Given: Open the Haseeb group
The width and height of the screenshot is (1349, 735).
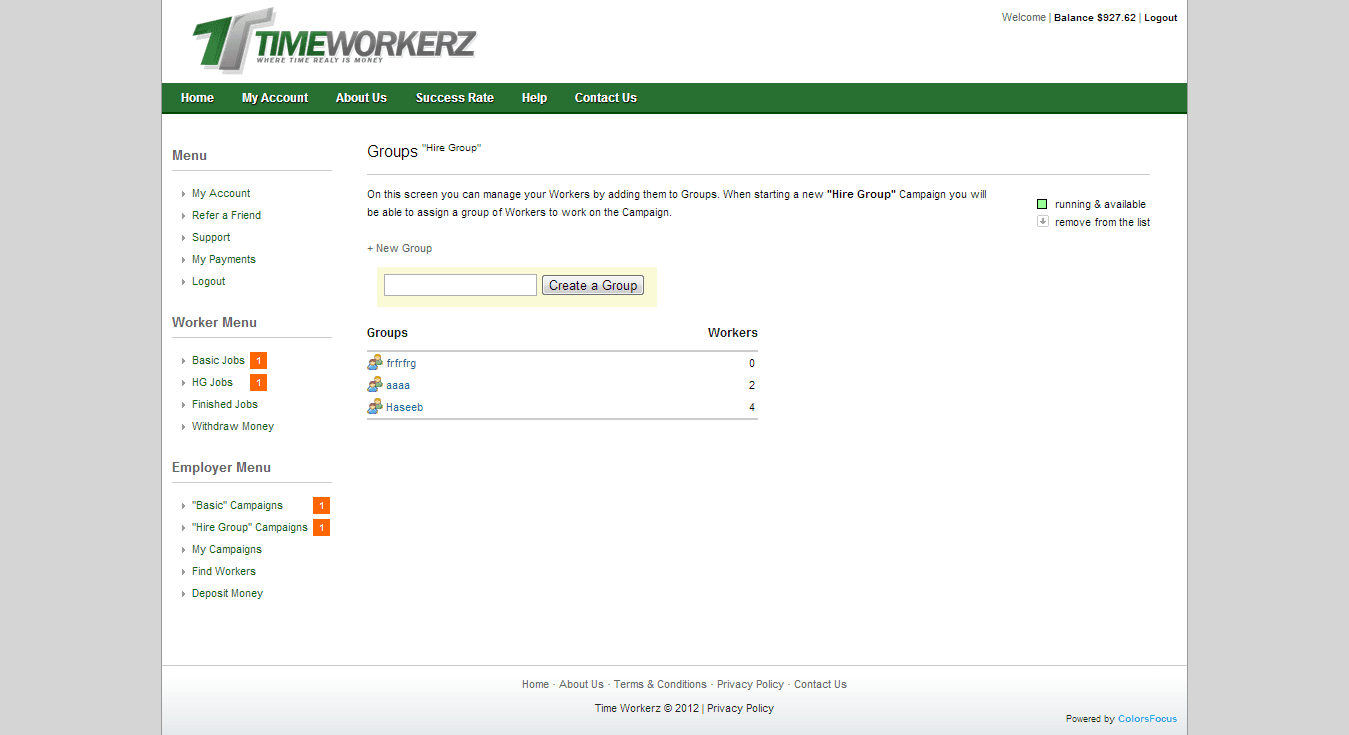Looking at the screenshot, I should coord(404,407).
